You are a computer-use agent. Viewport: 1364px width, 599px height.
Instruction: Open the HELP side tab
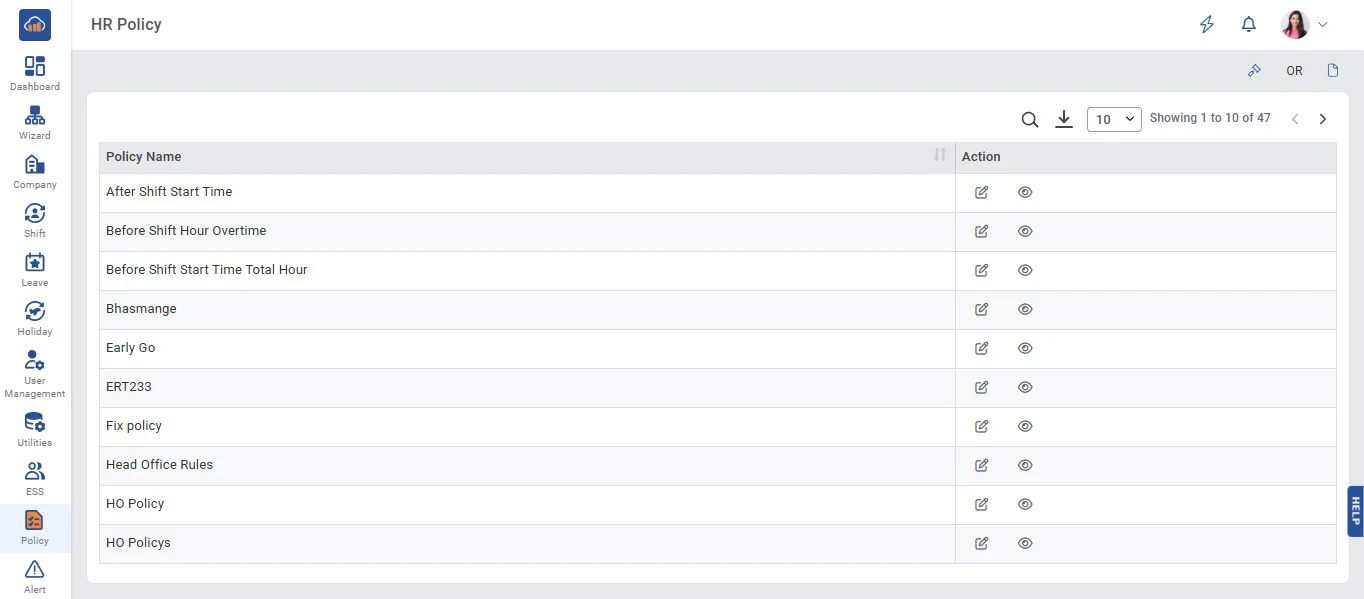point(1355,511)
